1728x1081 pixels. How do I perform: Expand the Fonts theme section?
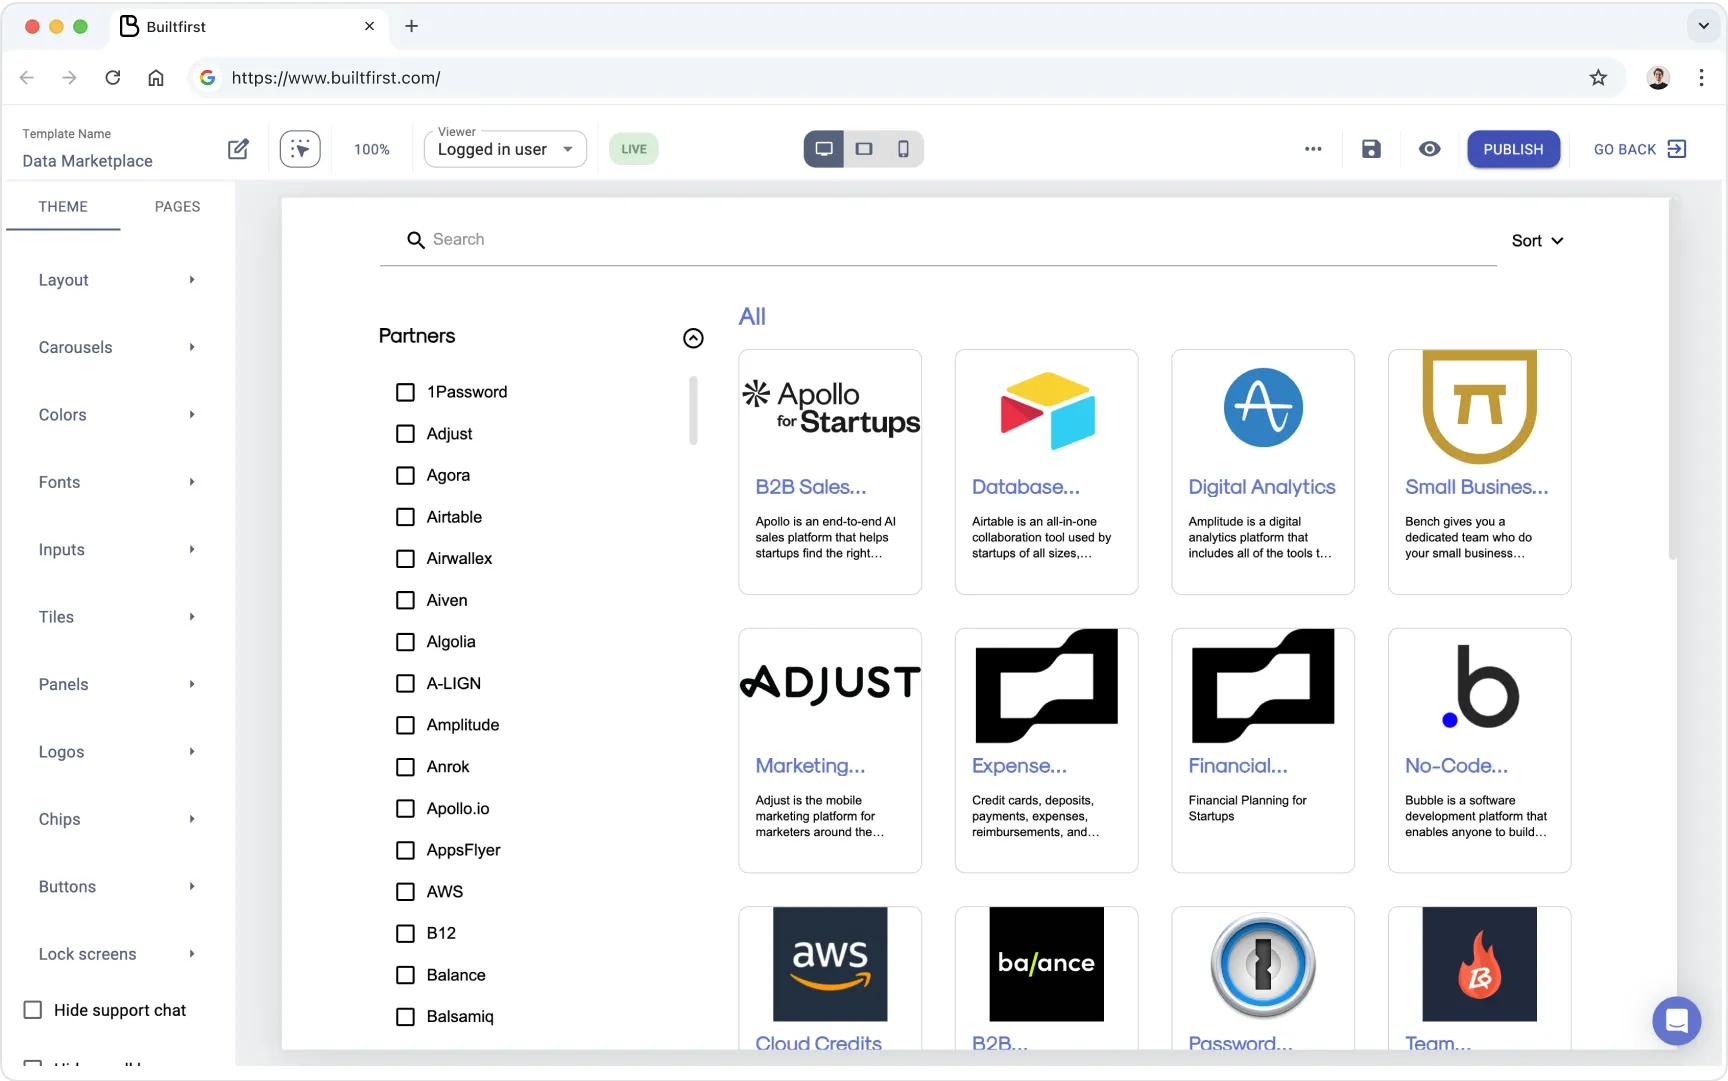117,482
